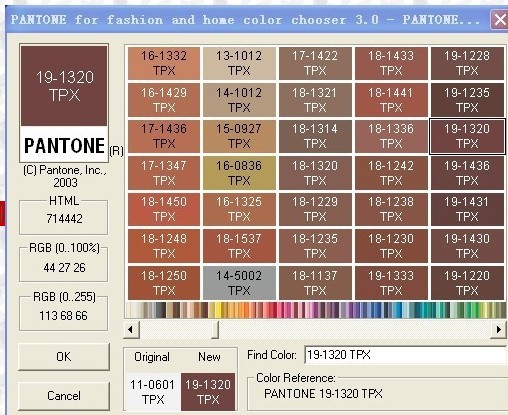Select swatch 18-1242 TPX
508x415 pixels.
pos(391,173)
